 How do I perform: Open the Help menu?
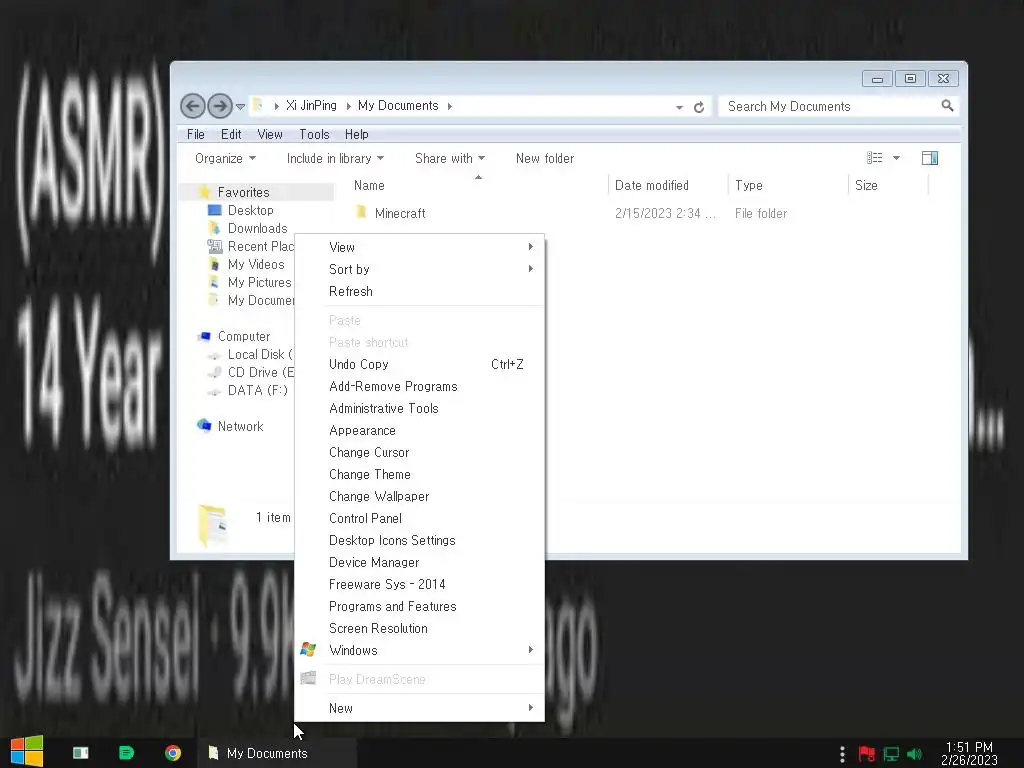pos(357,134)
